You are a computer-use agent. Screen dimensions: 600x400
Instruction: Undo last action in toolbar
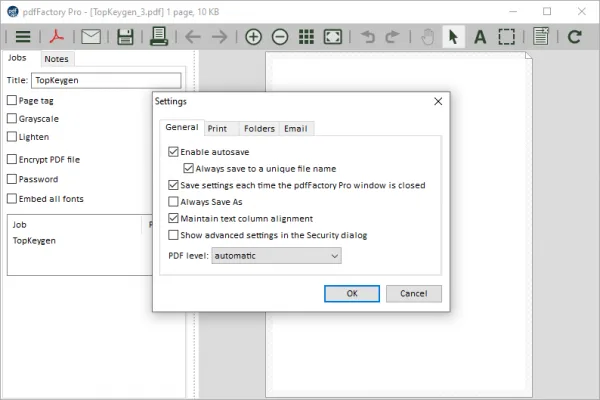[x=368, y=37]
